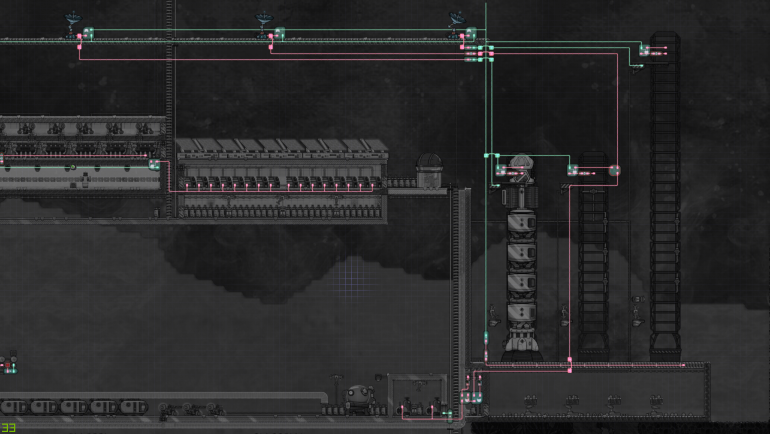Select the leftmost storage tank at bottom
The width and height of the screenshot is (770, 434).
tap(14, 407)
